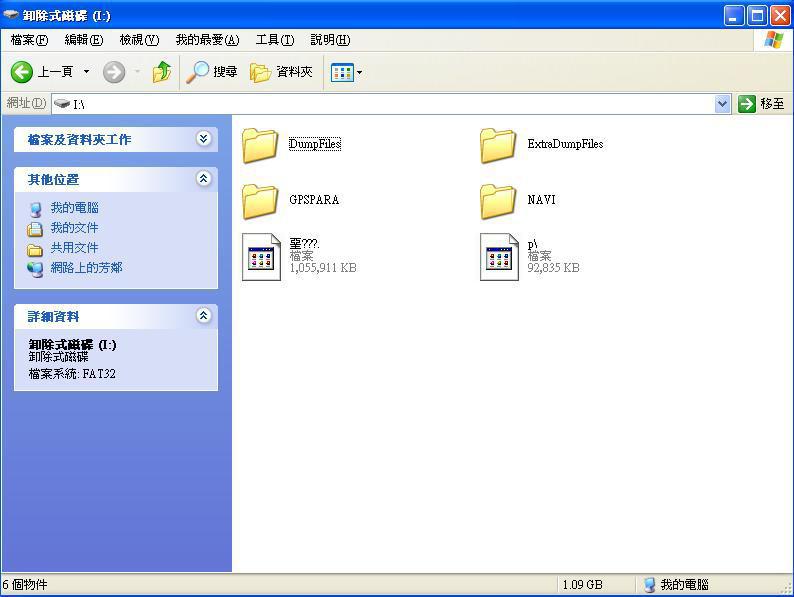Select the DumpFiles folder icon
This screenshot has height=597, width=794.
click(260, 145)
